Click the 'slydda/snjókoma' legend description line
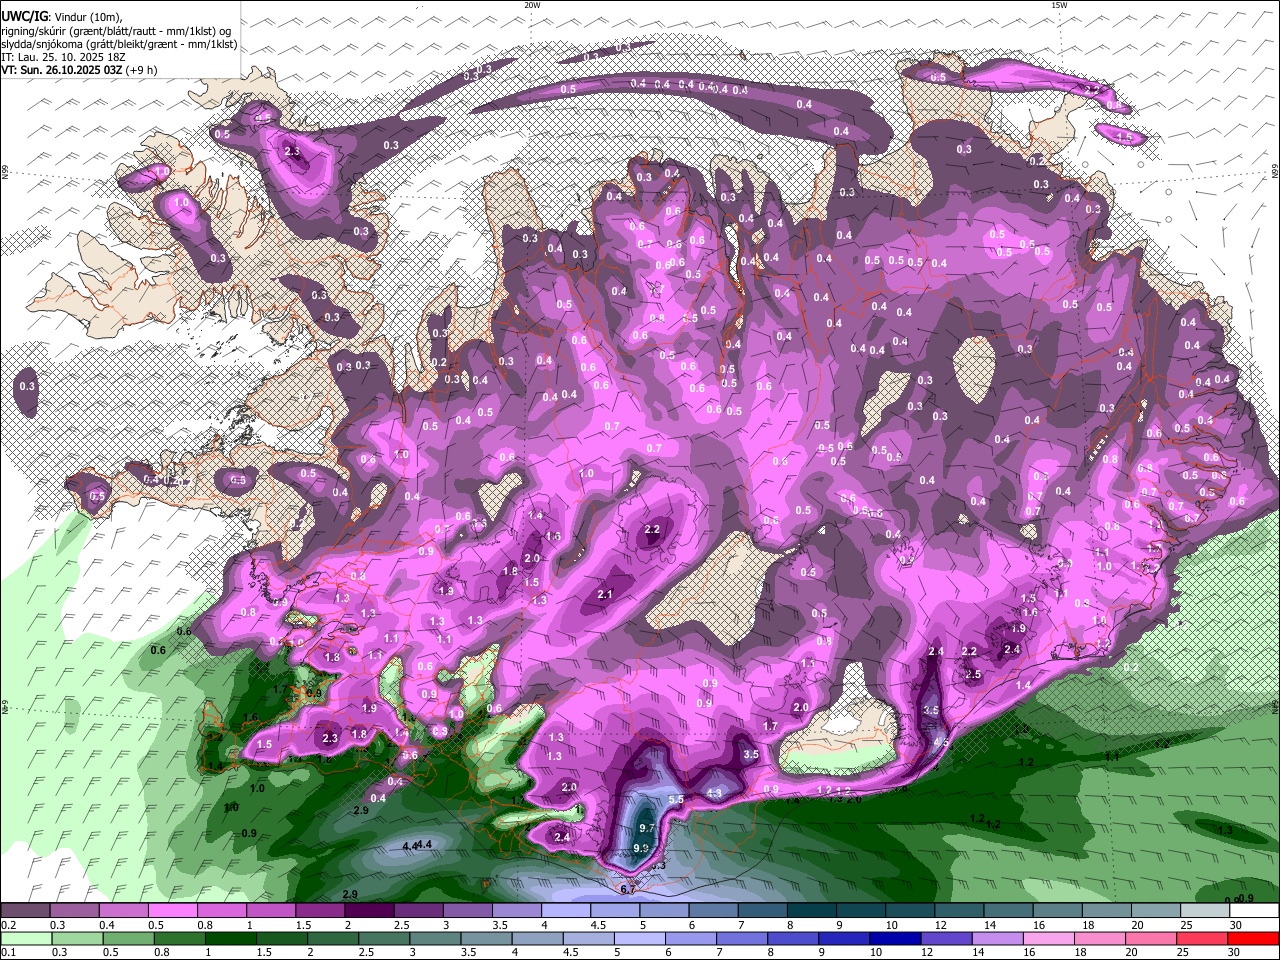Viewport: 1280px width, 960px height. tap(119, 45)
